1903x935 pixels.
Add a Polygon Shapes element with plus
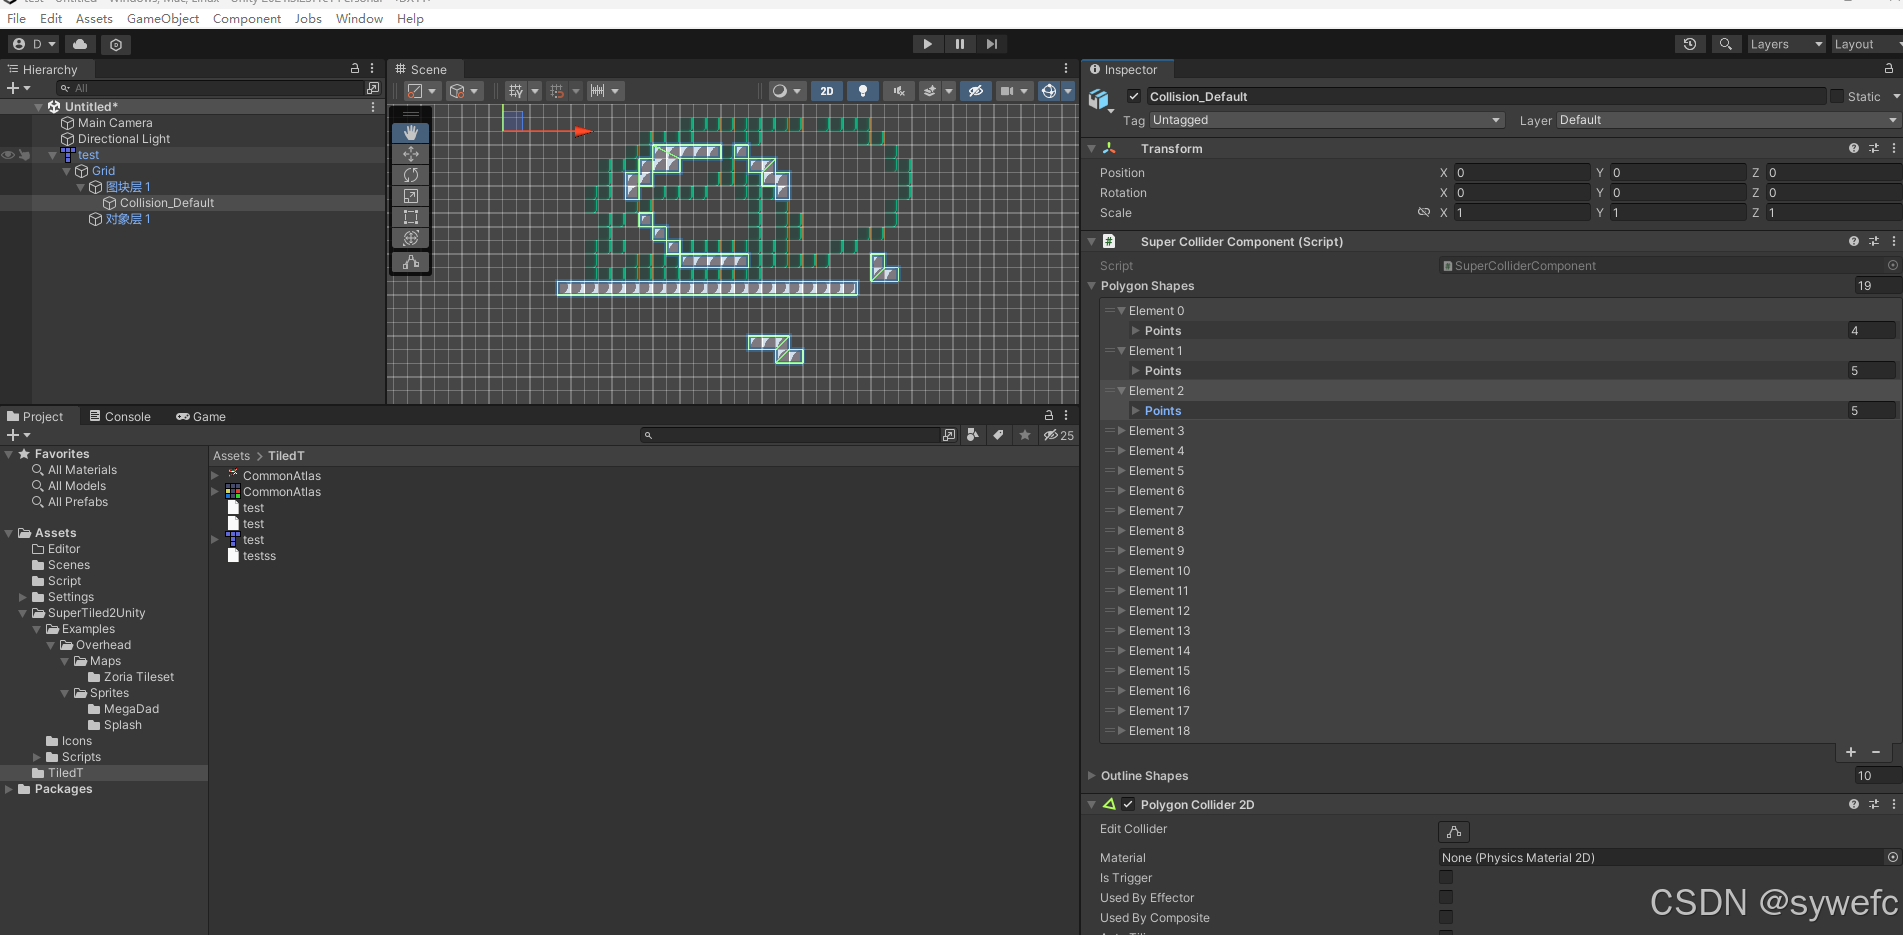pos(1851,752)
